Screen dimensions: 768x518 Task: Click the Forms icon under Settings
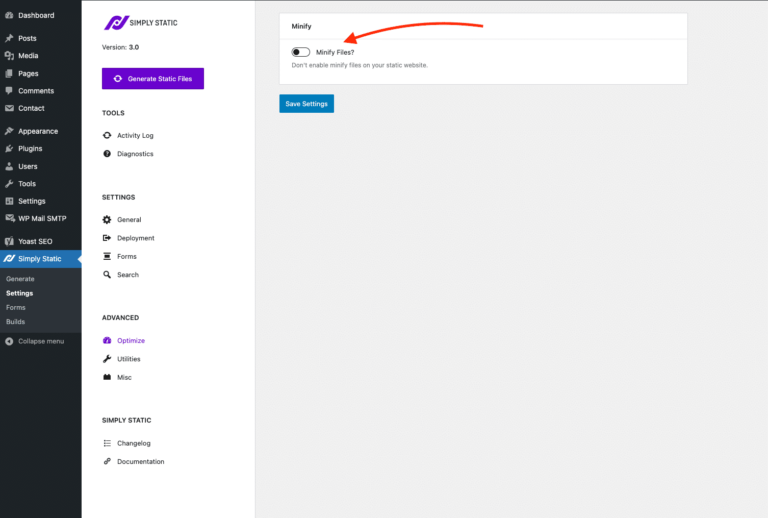[x=107, y=256]
